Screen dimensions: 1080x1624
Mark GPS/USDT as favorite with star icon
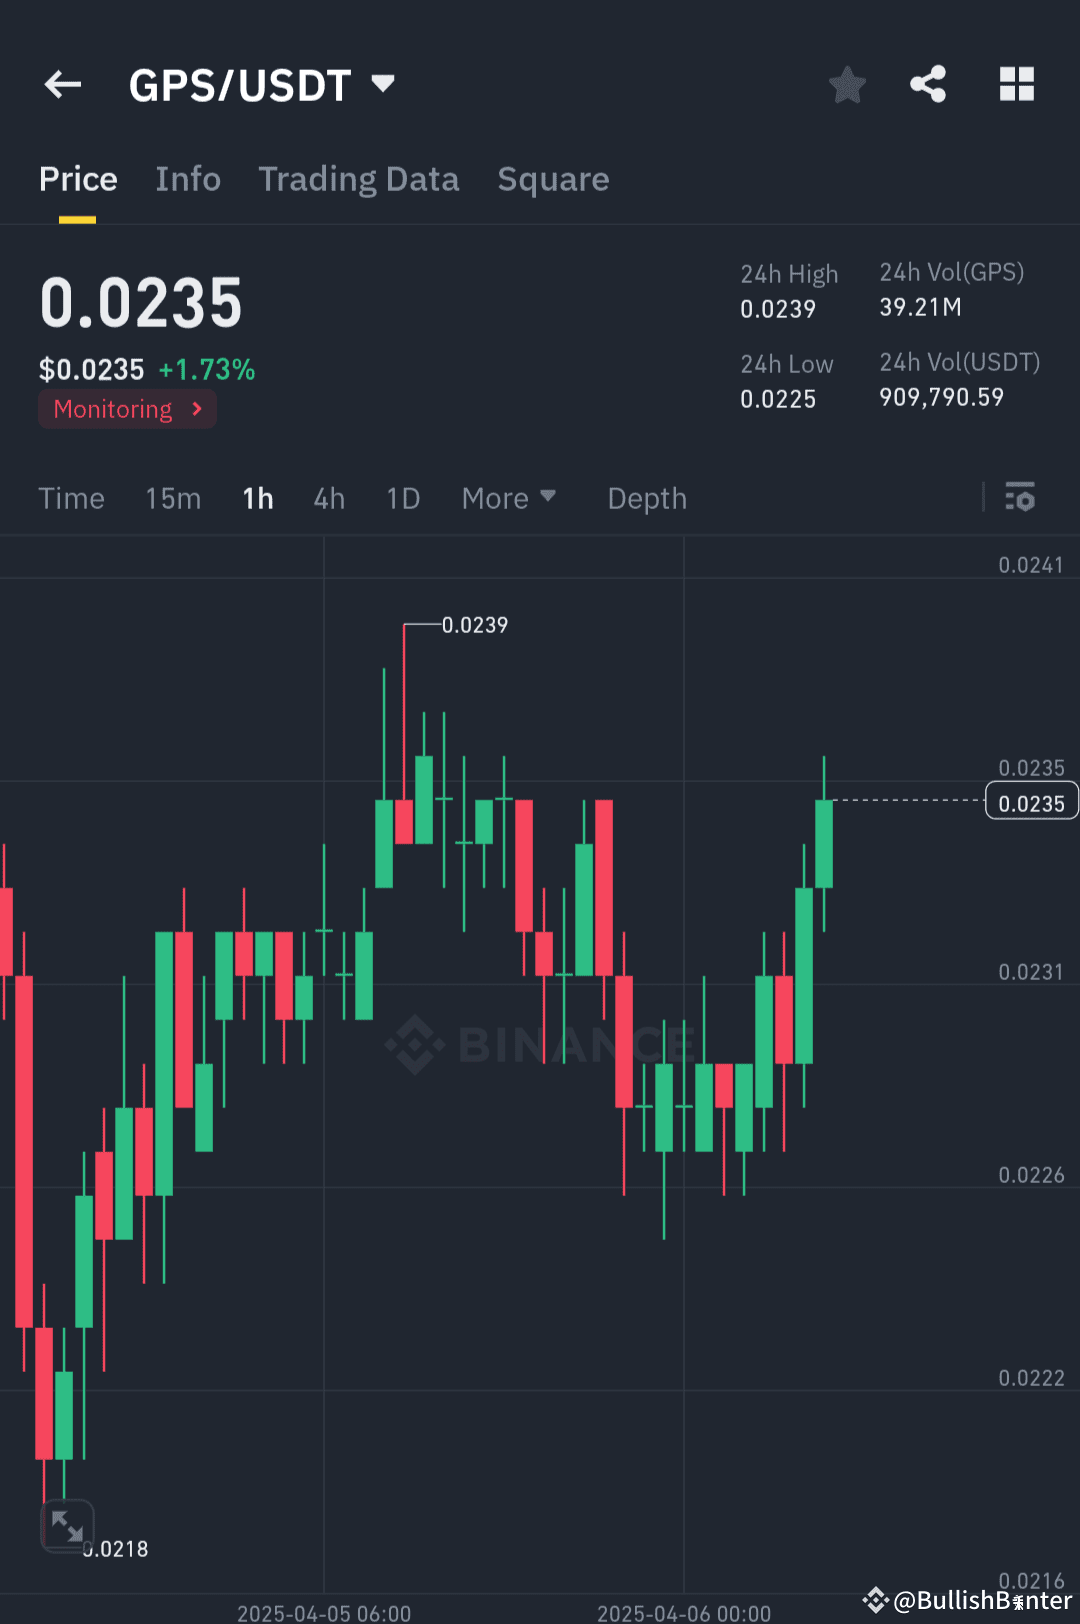point(847,84)
